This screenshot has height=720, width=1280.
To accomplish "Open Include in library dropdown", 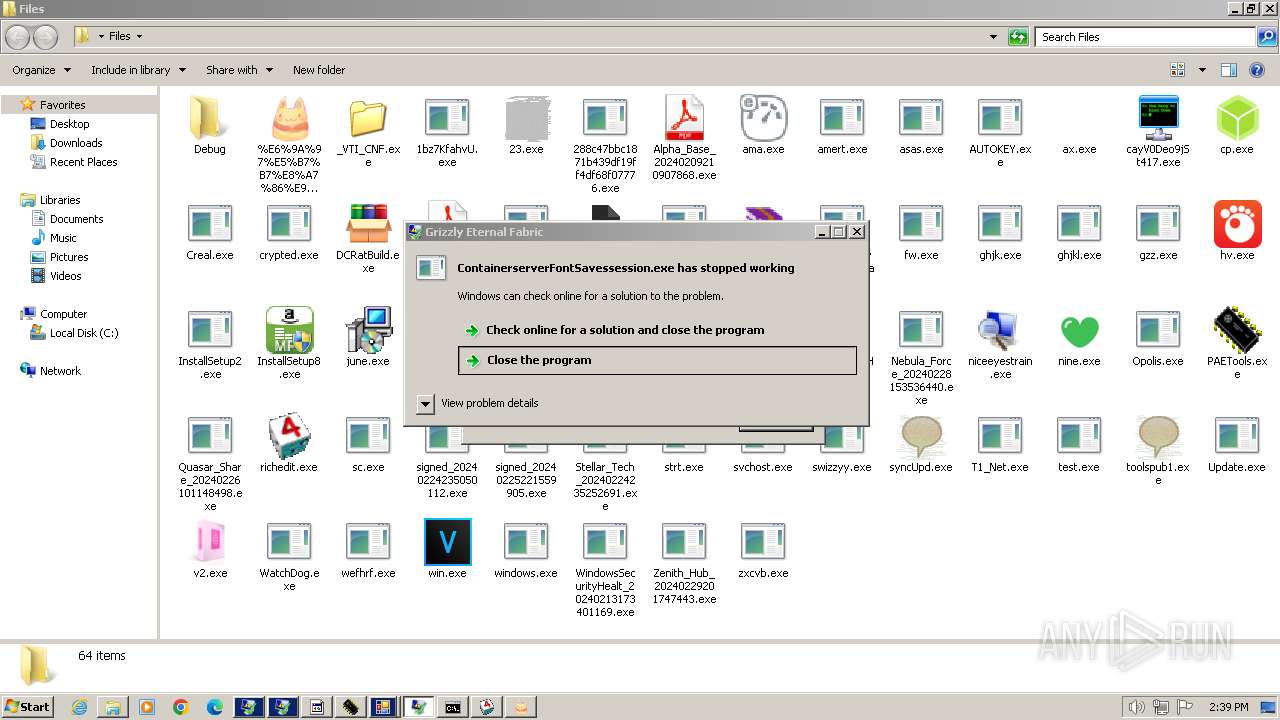I will tap(138, 70).
